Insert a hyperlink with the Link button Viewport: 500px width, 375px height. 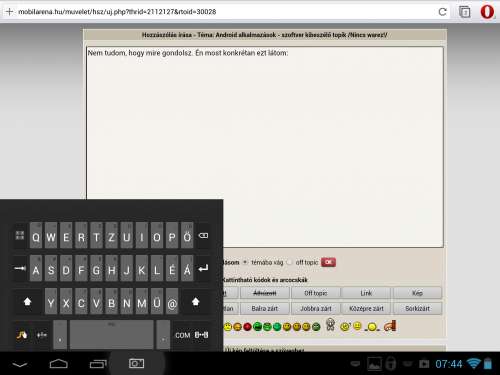tap(366, 293)
